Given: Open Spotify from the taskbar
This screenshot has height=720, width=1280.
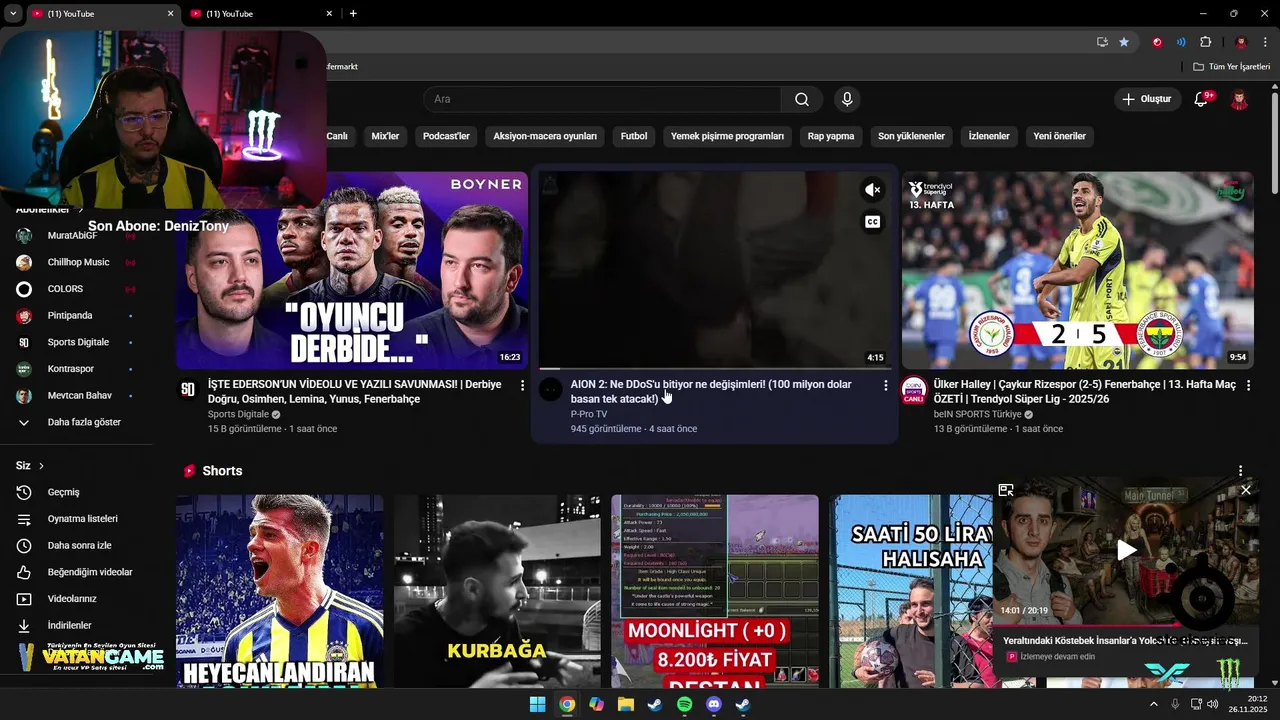Looking at the screenshot, I should [684, 704].
